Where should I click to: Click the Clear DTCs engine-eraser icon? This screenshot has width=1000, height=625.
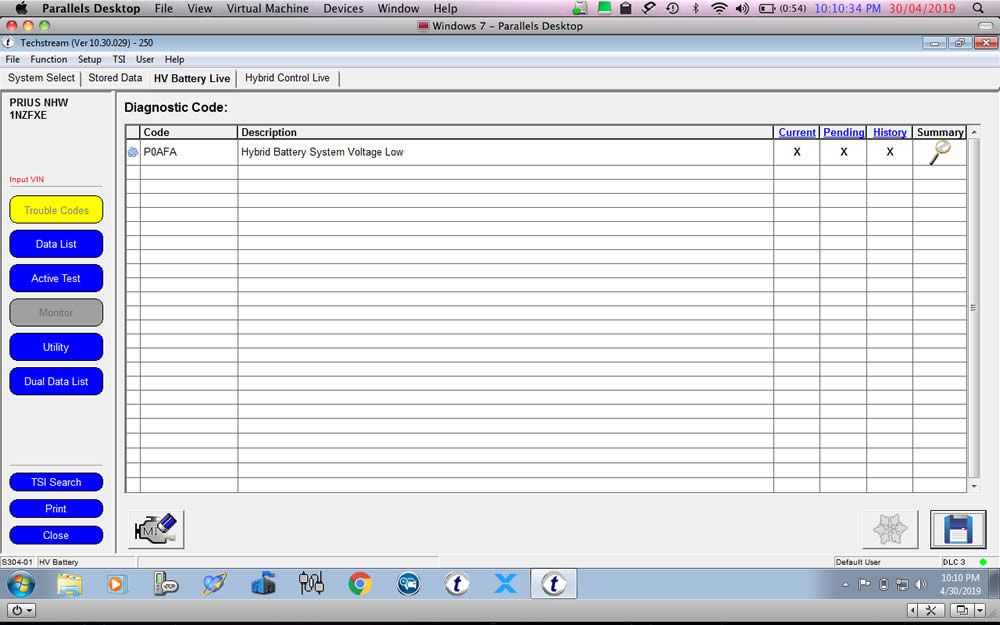click(x=156, y=529)
